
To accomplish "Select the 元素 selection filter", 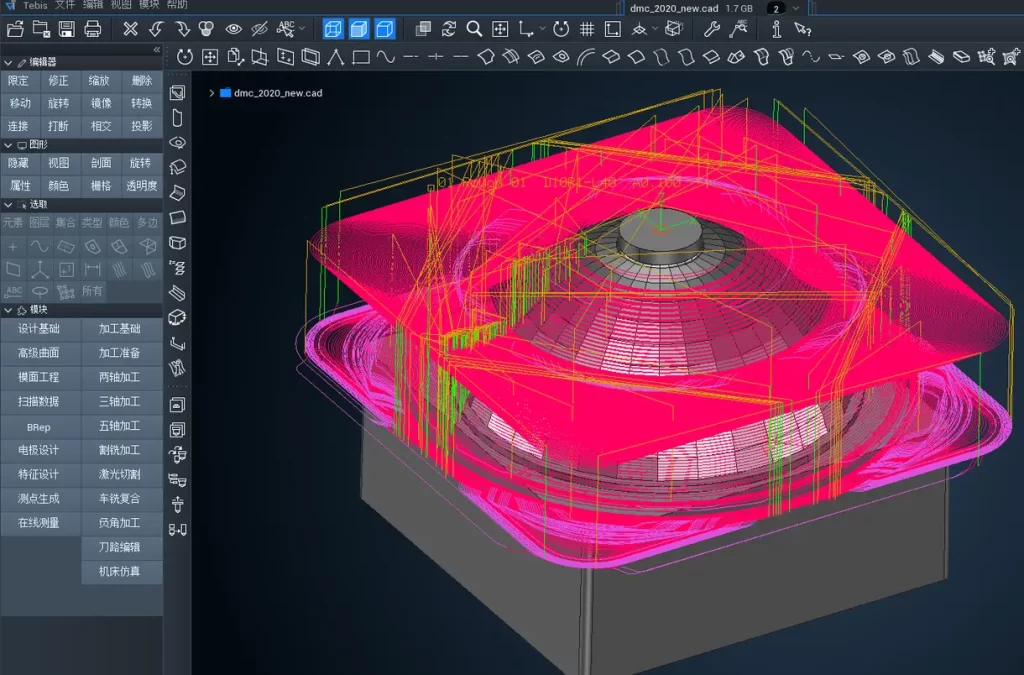I will (12, 223).
